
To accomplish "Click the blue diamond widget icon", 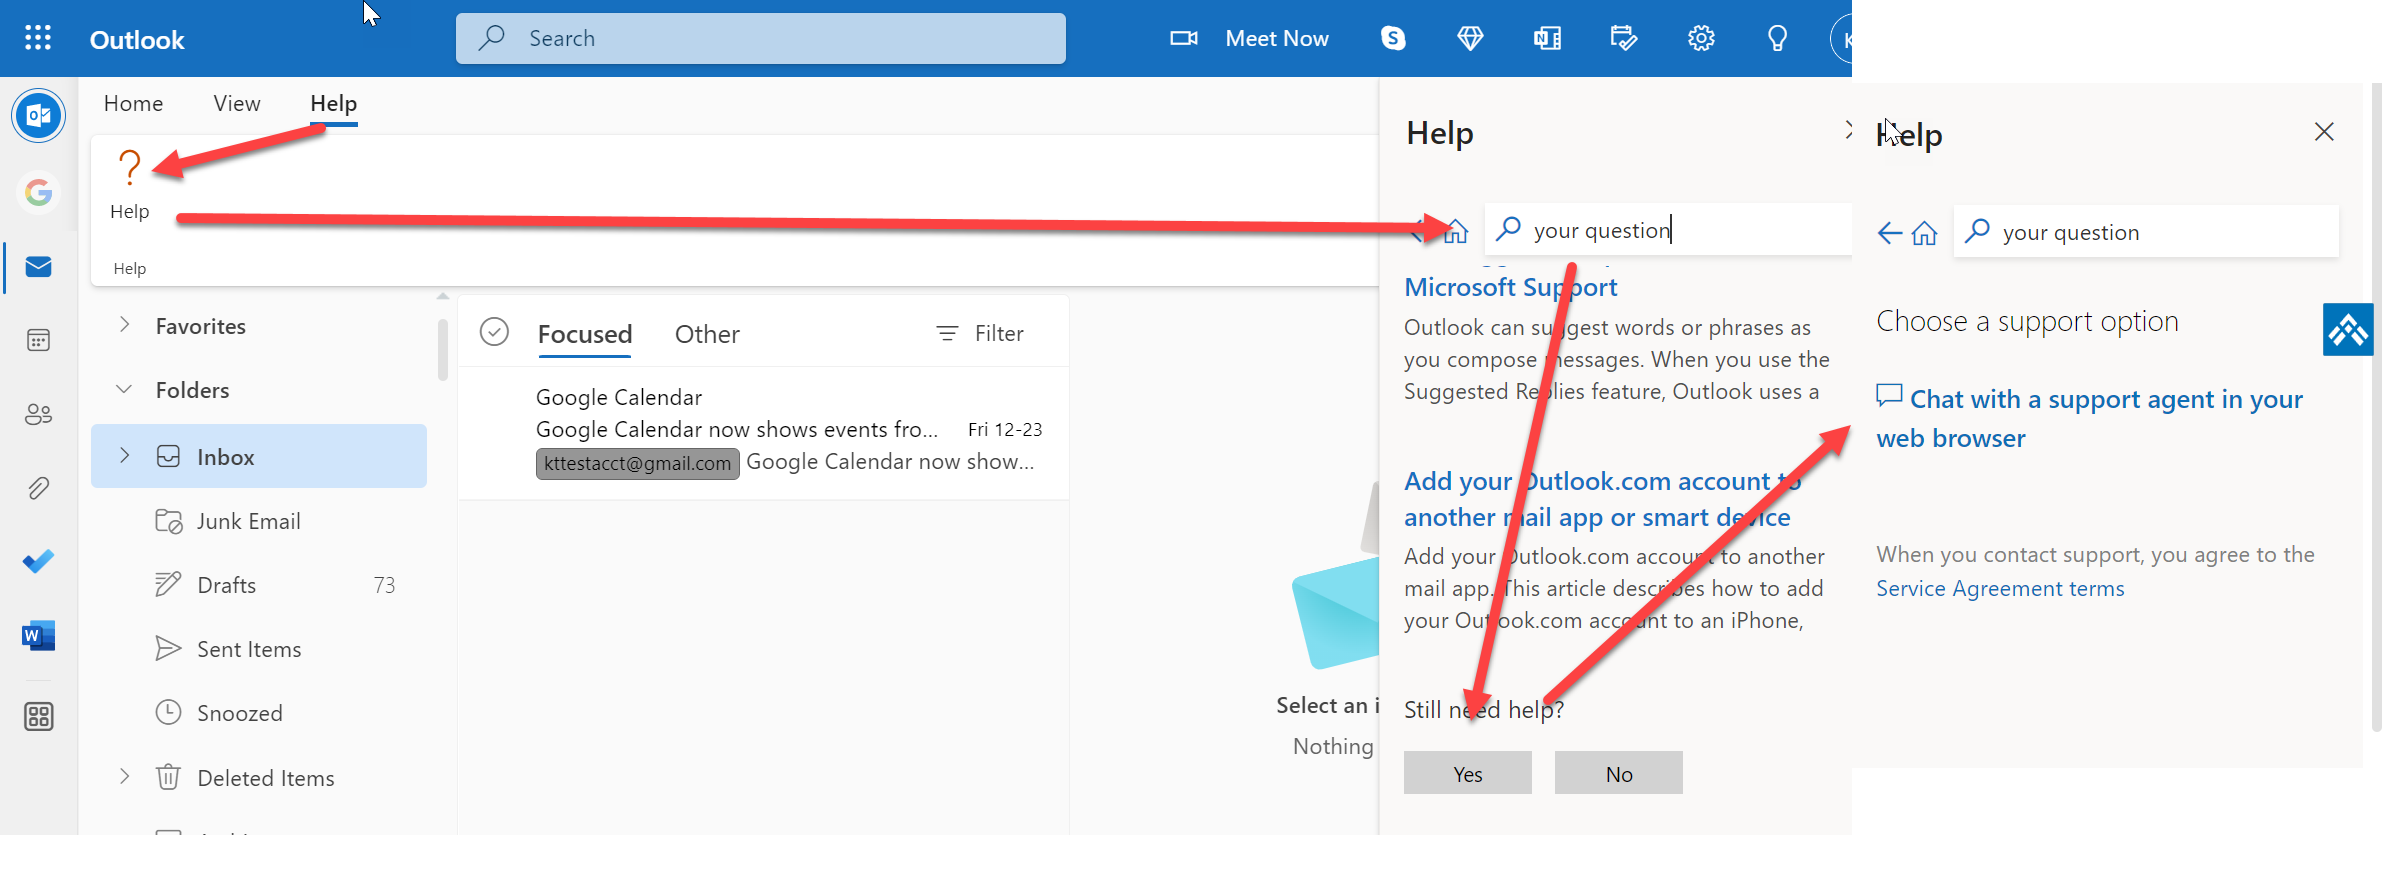I will 2347,330.
